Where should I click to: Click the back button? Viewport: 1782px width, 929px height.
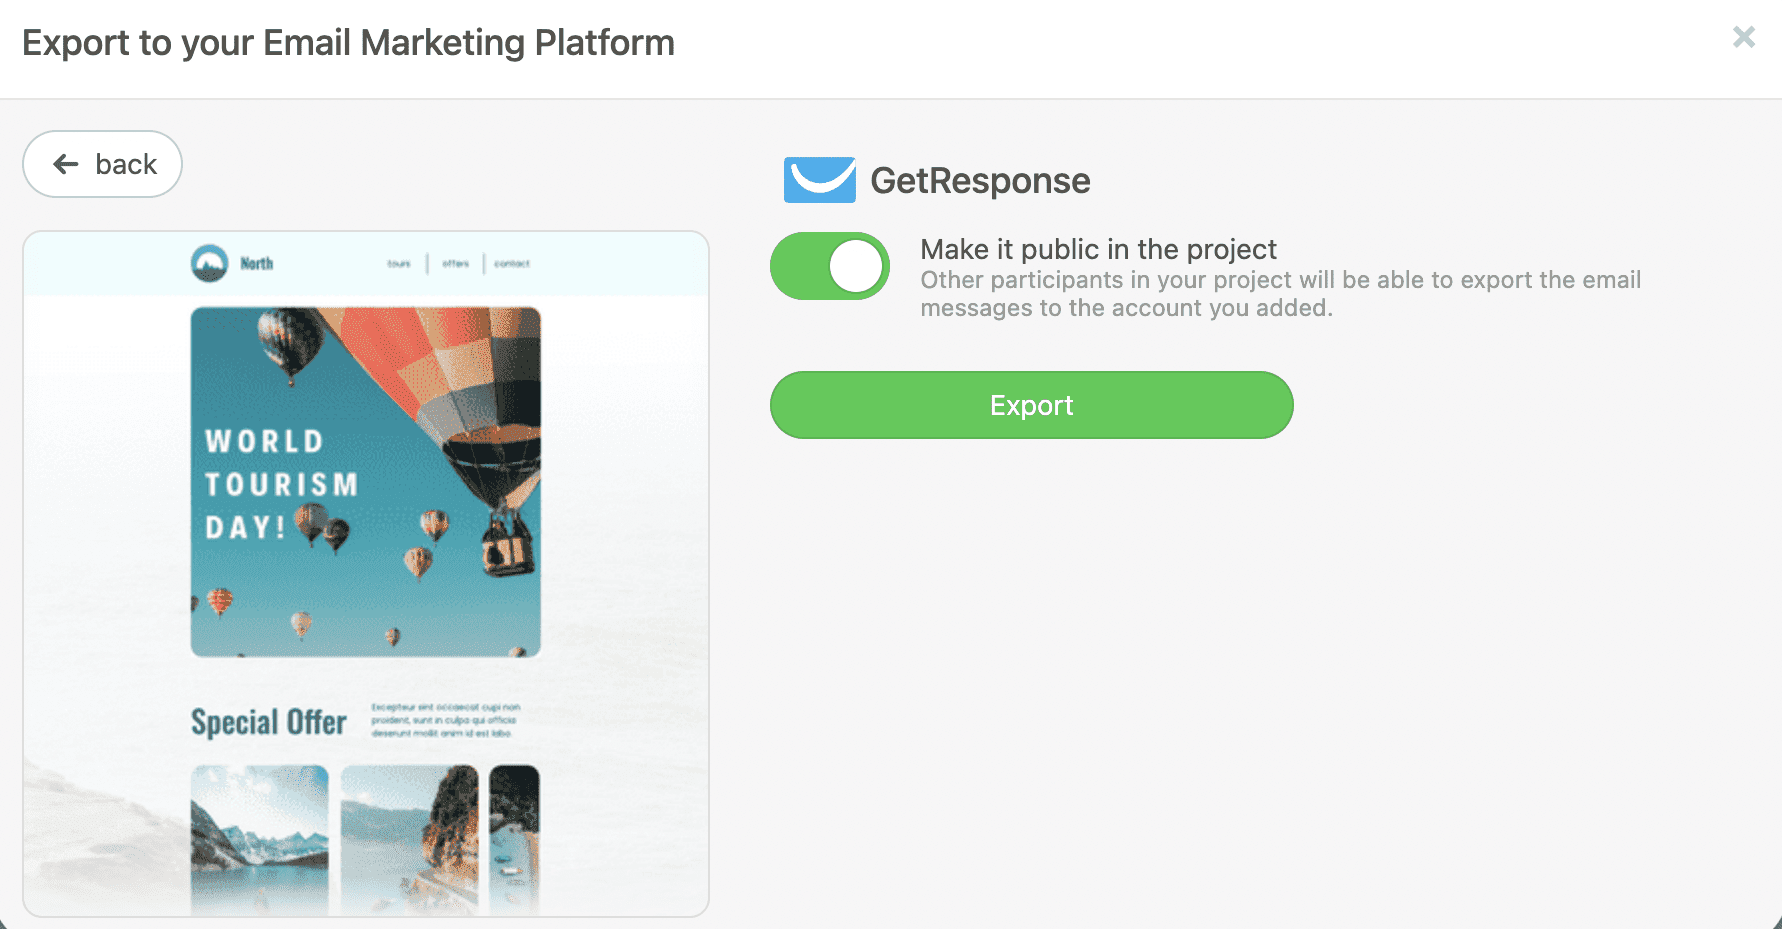101,164
